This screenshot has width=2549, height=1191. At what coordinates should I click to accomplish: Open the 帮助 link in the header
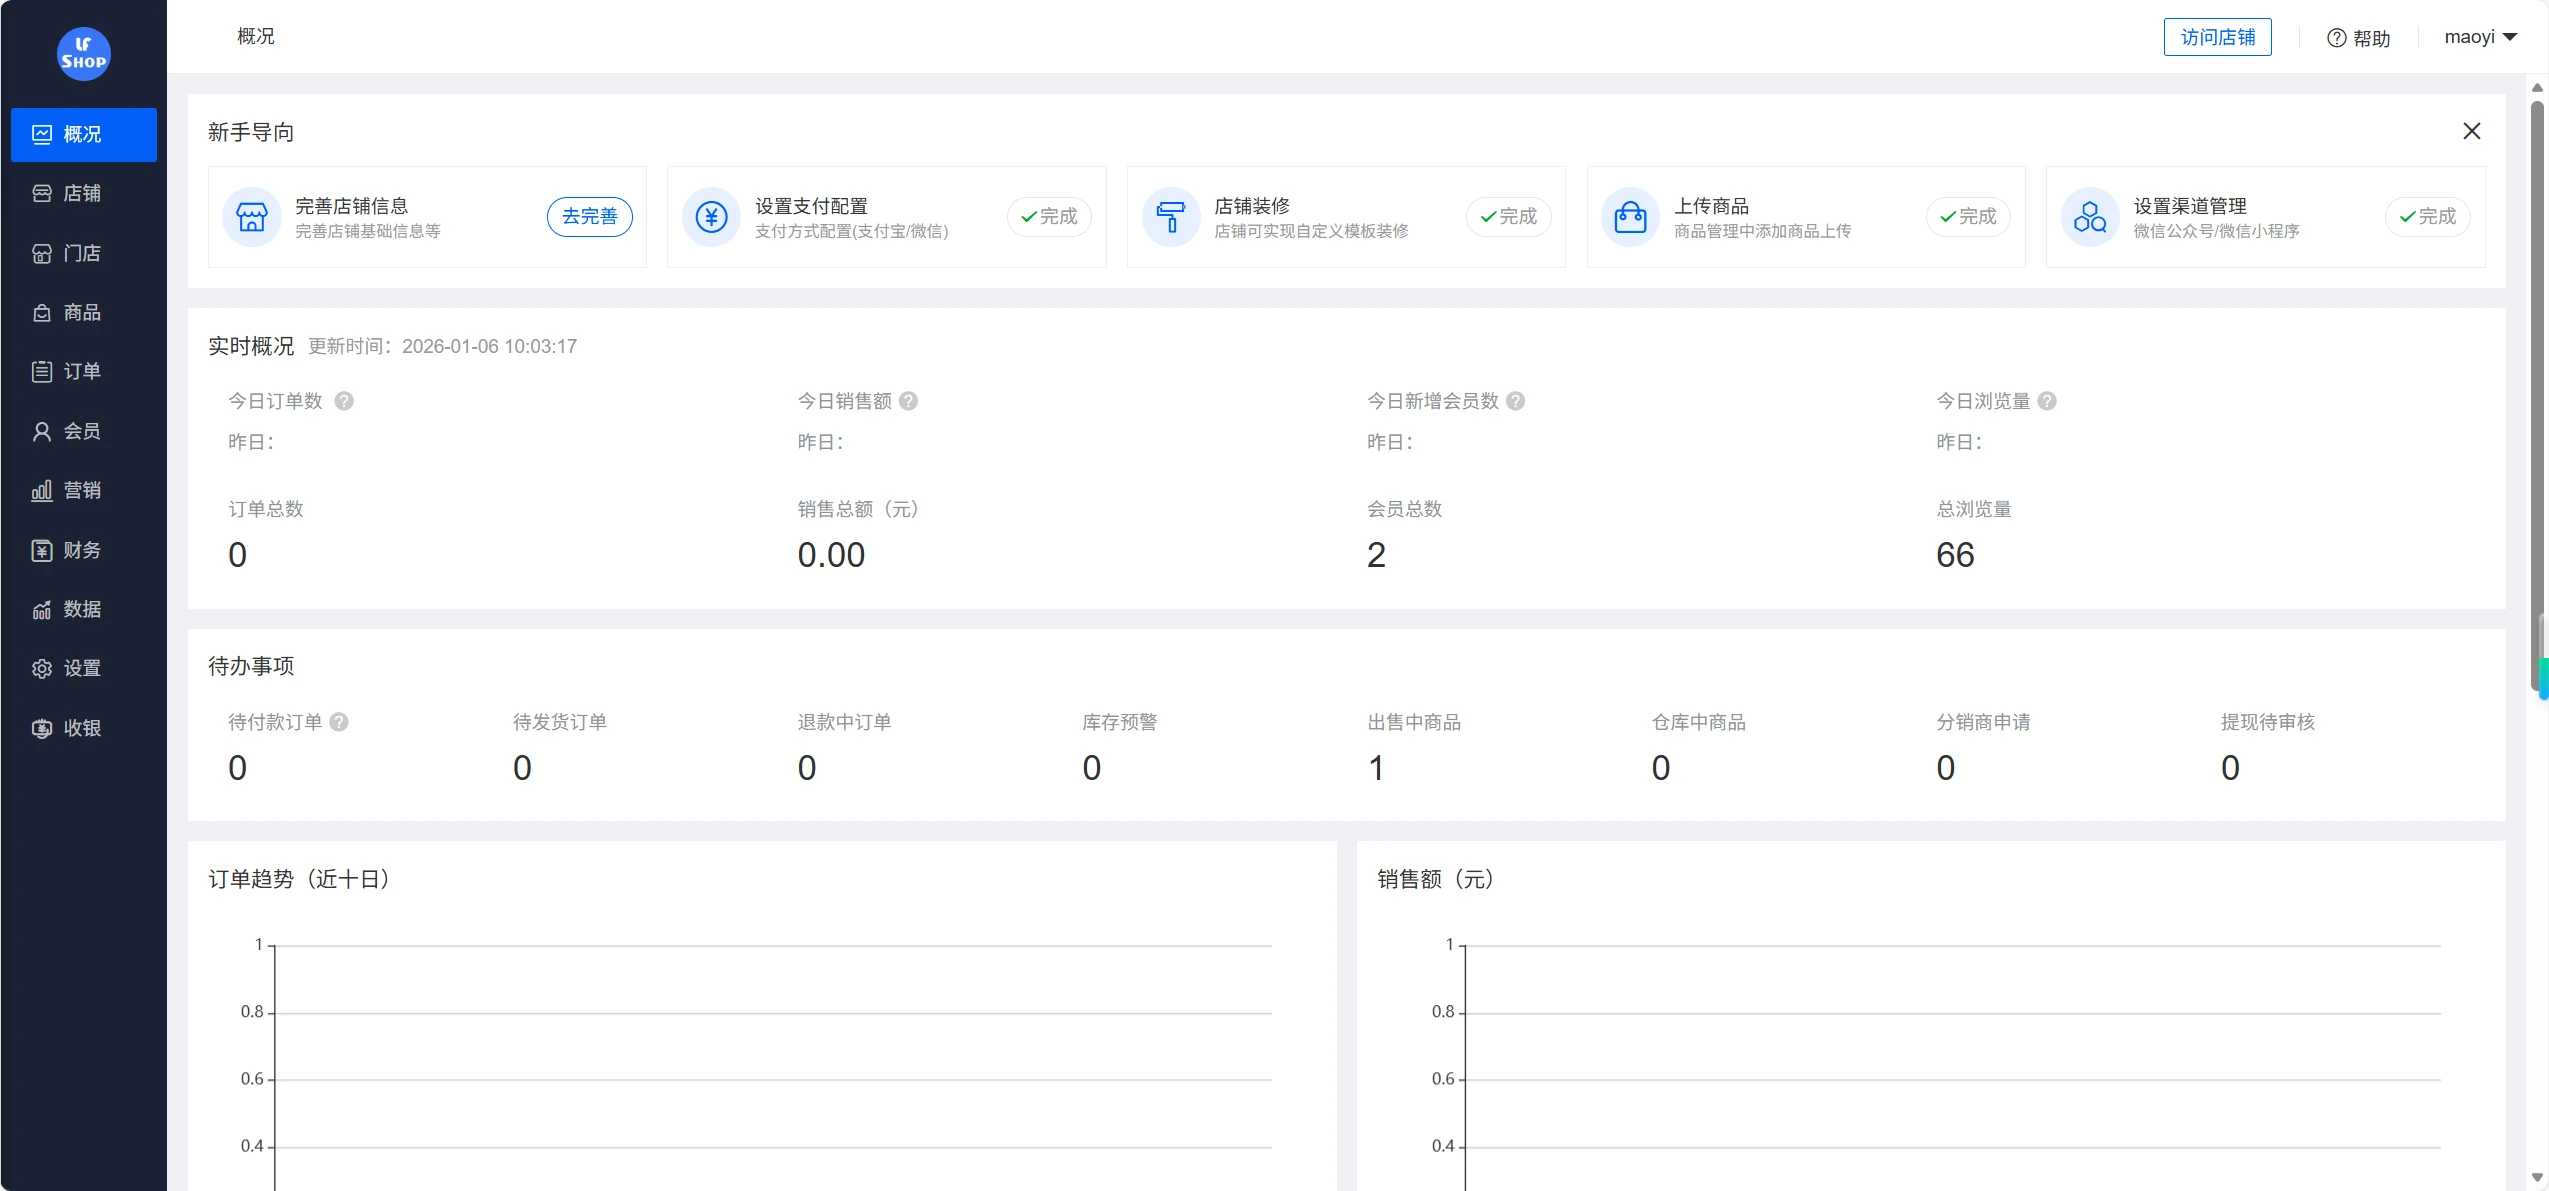pos(2359,36)
